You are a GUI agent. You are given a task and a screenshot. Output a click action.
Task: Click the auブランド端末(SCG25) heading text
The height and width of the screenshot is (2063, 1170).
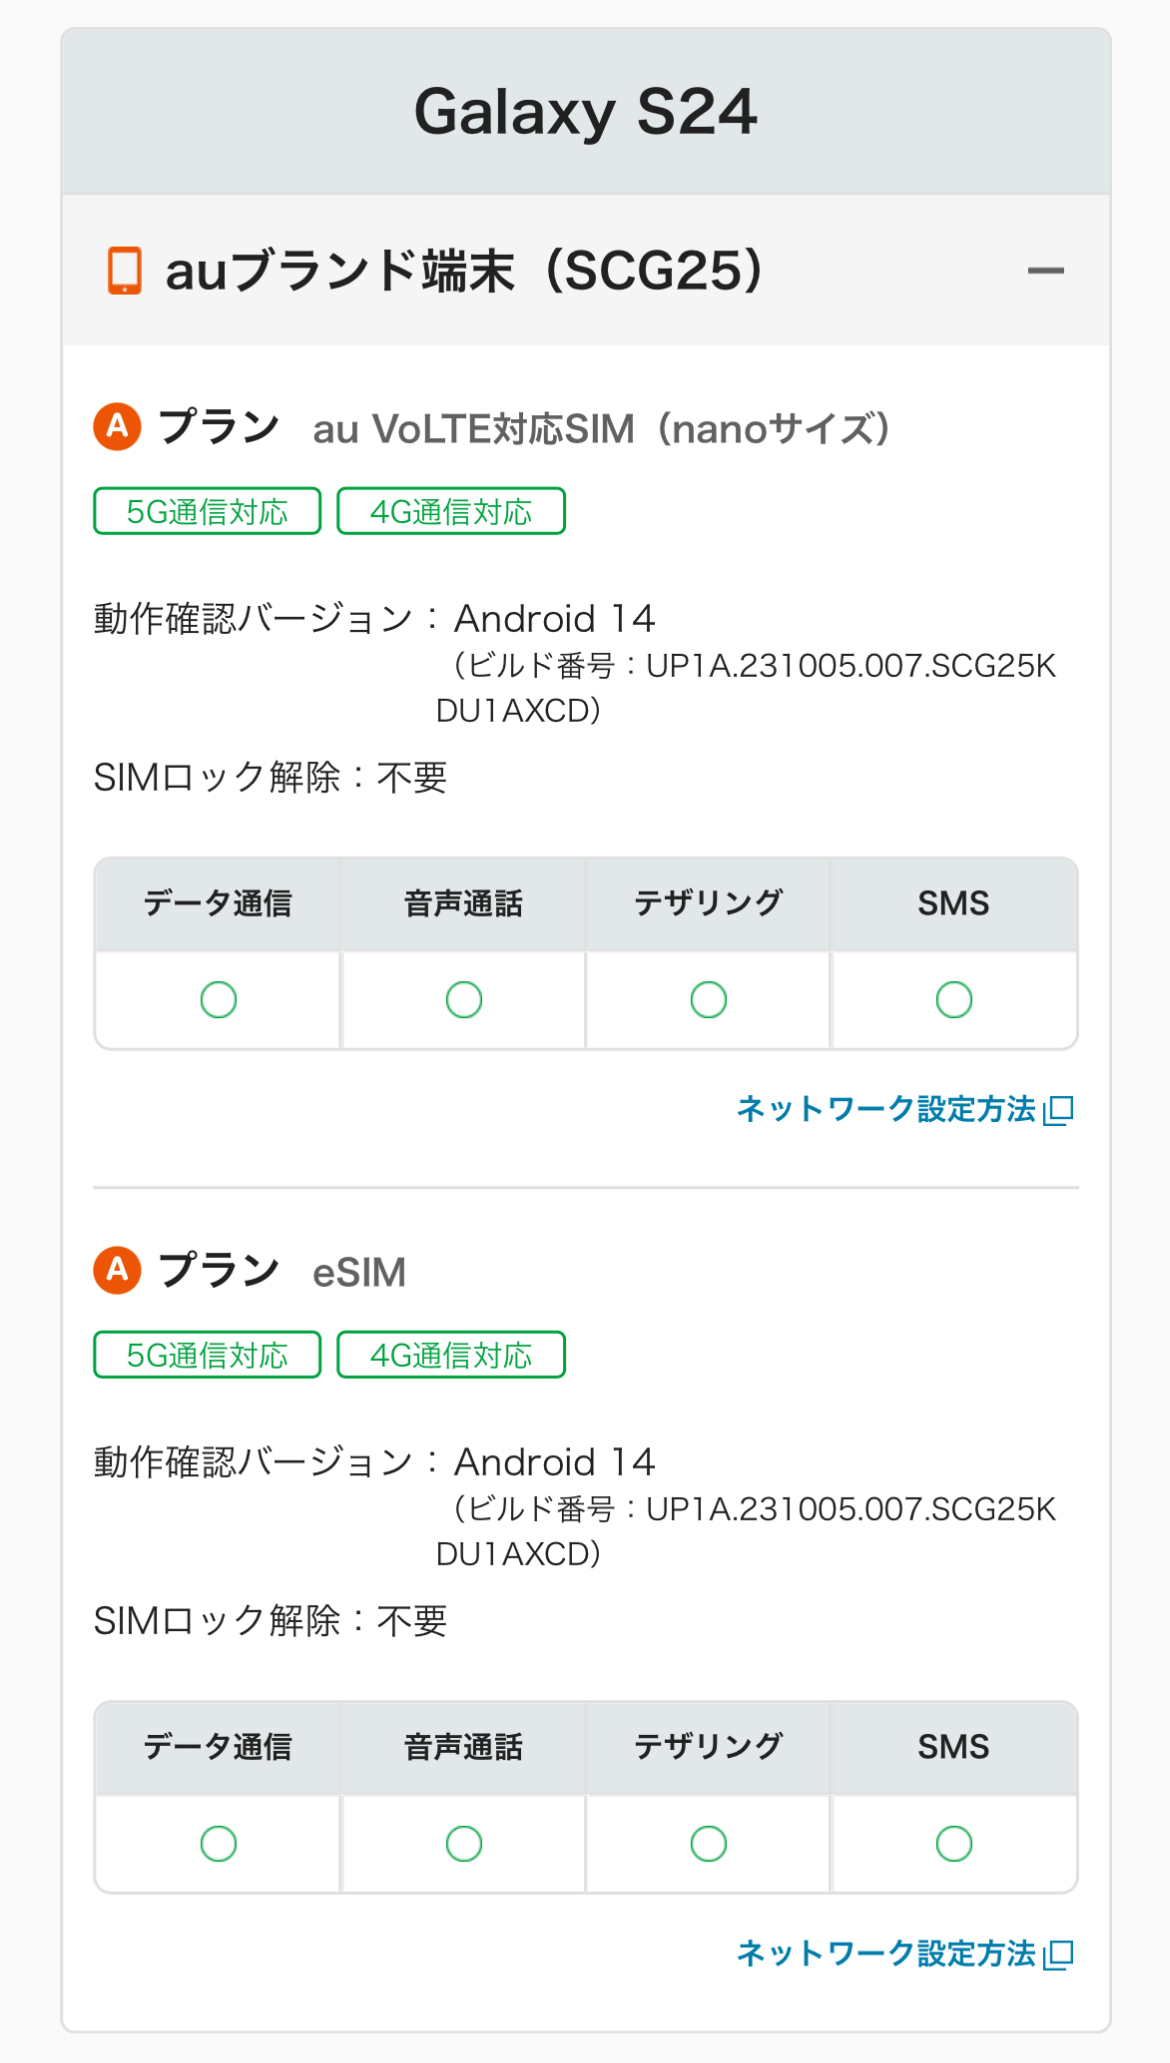coord(464,271)
